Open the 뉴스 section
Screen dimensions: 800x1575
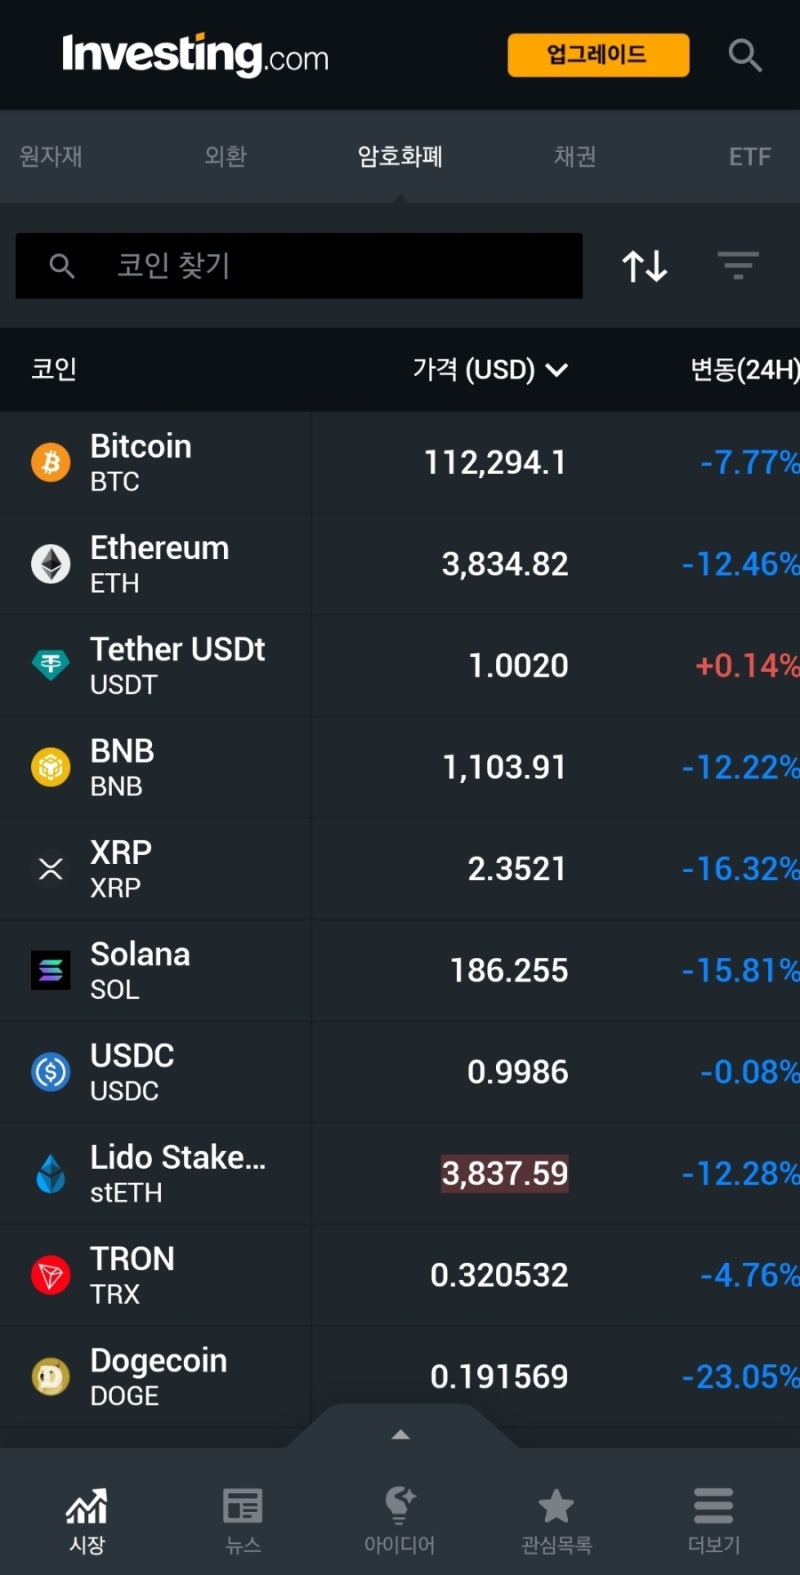pos(243,1519)
